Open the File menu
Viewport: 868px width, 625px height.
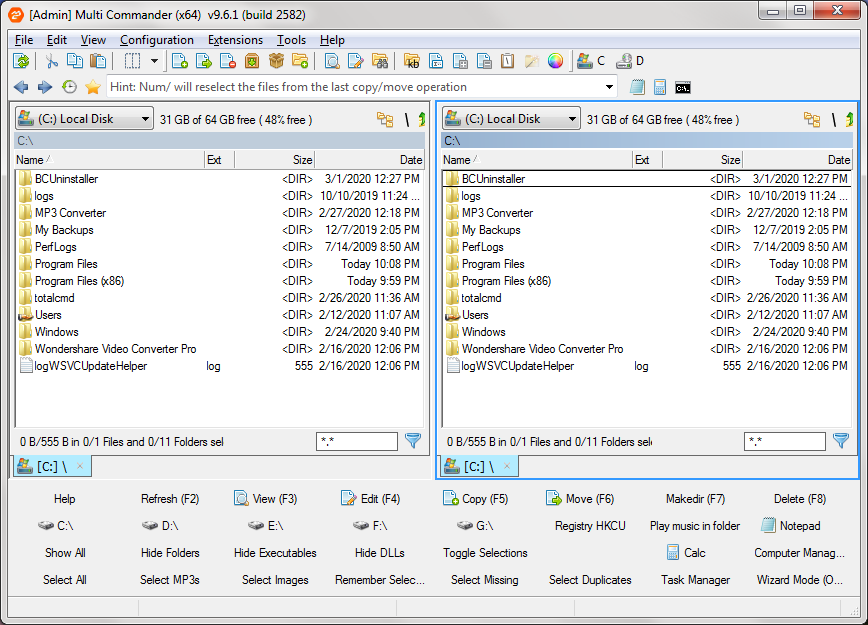click(24, 40)
